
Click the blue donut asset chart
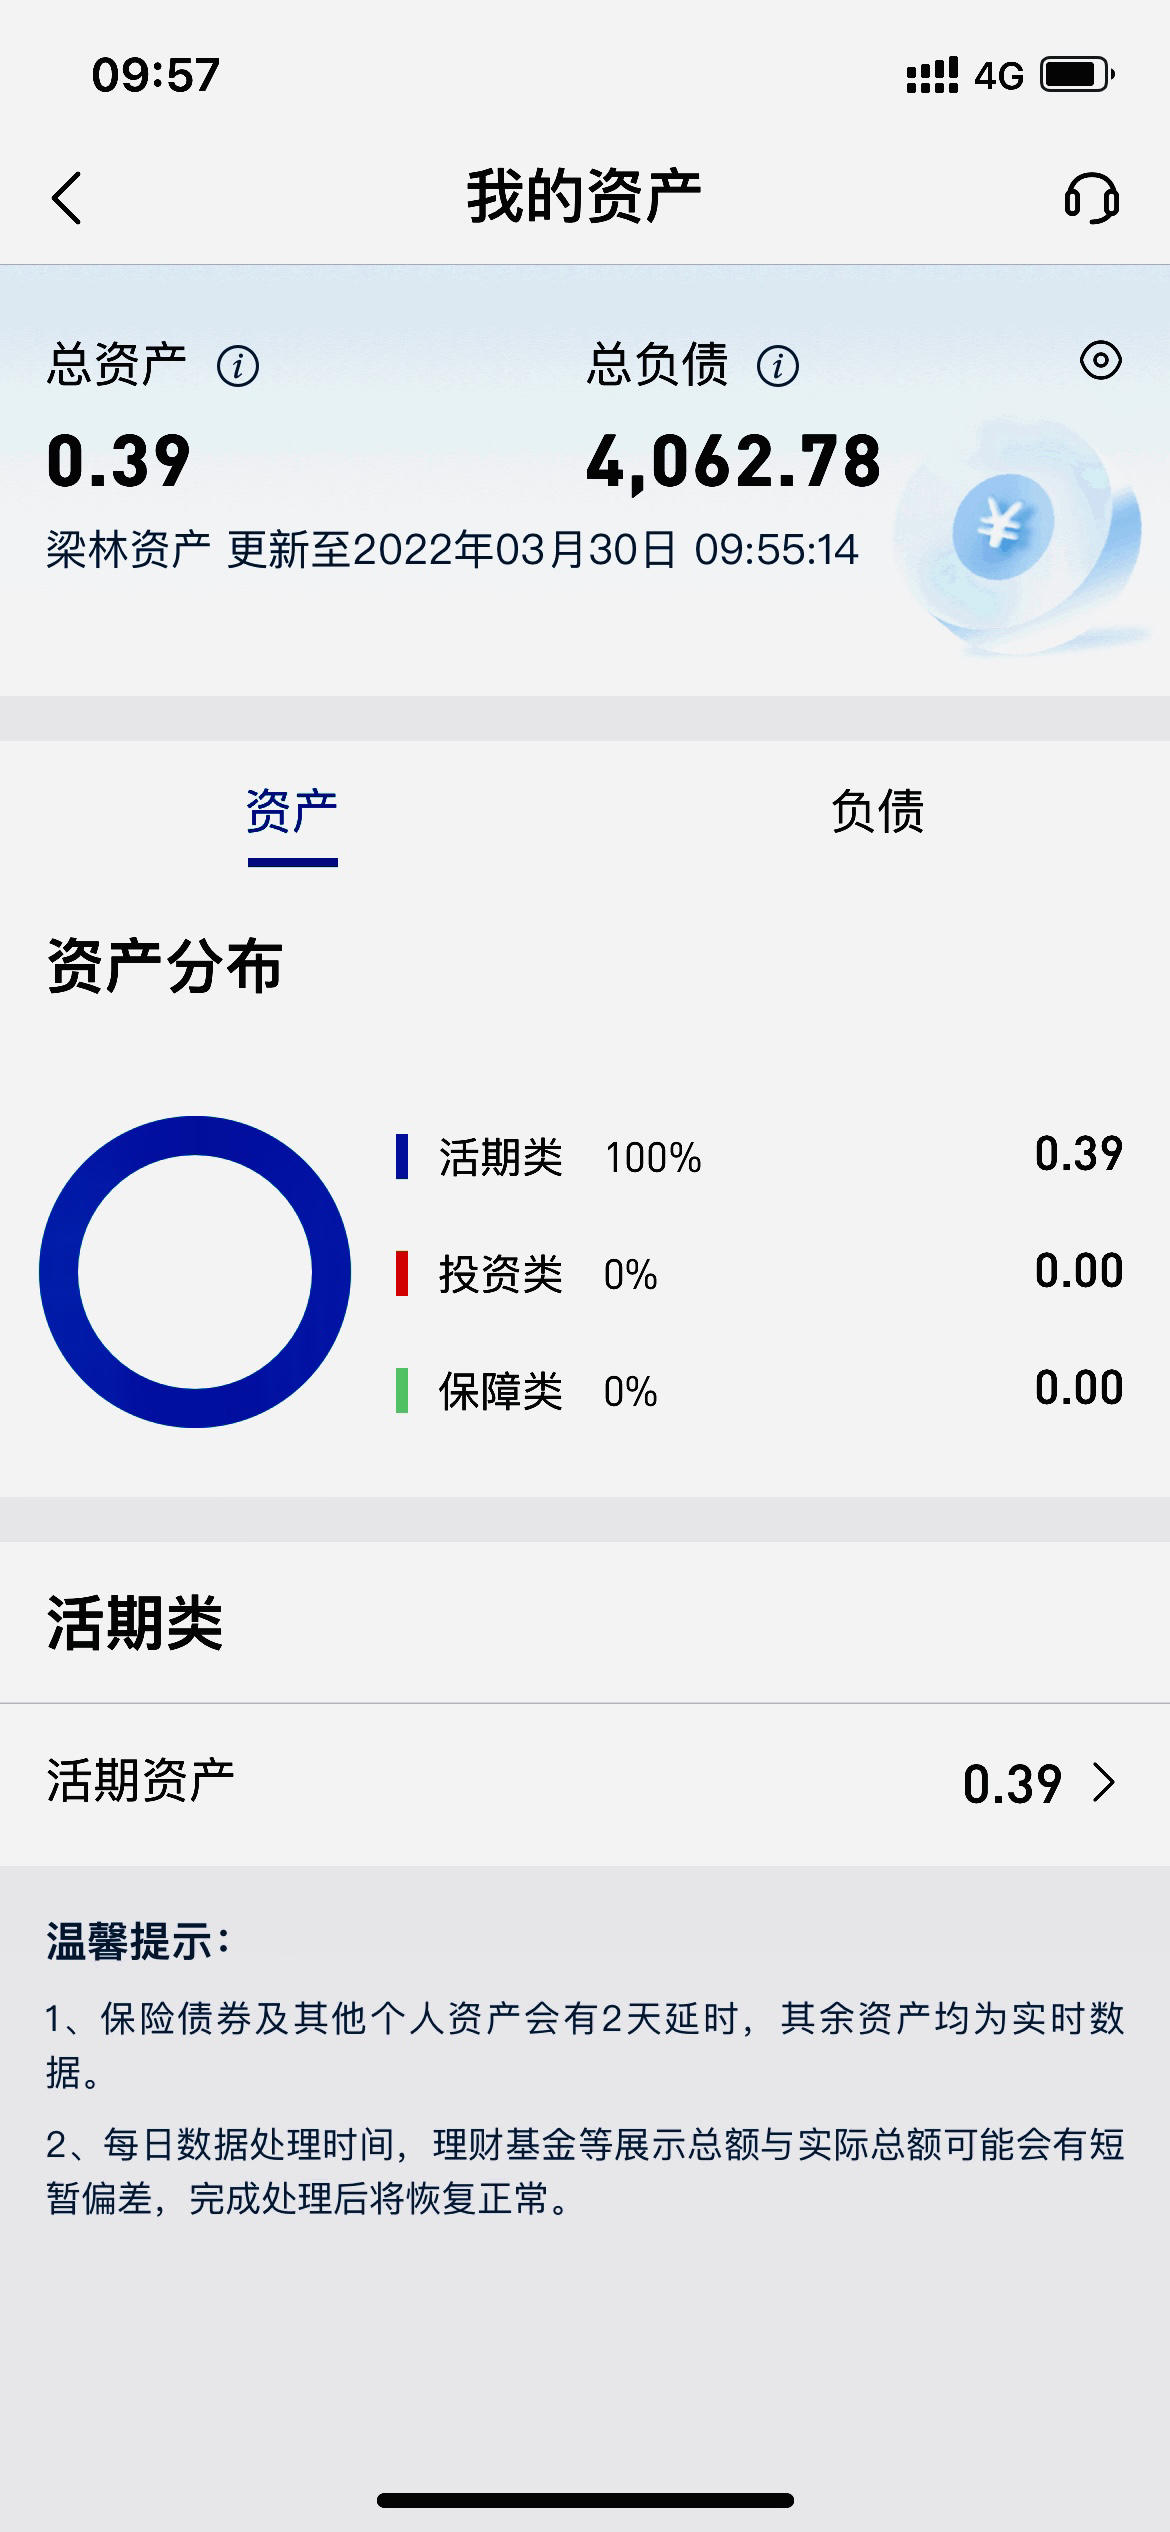tap(195, 1272)
